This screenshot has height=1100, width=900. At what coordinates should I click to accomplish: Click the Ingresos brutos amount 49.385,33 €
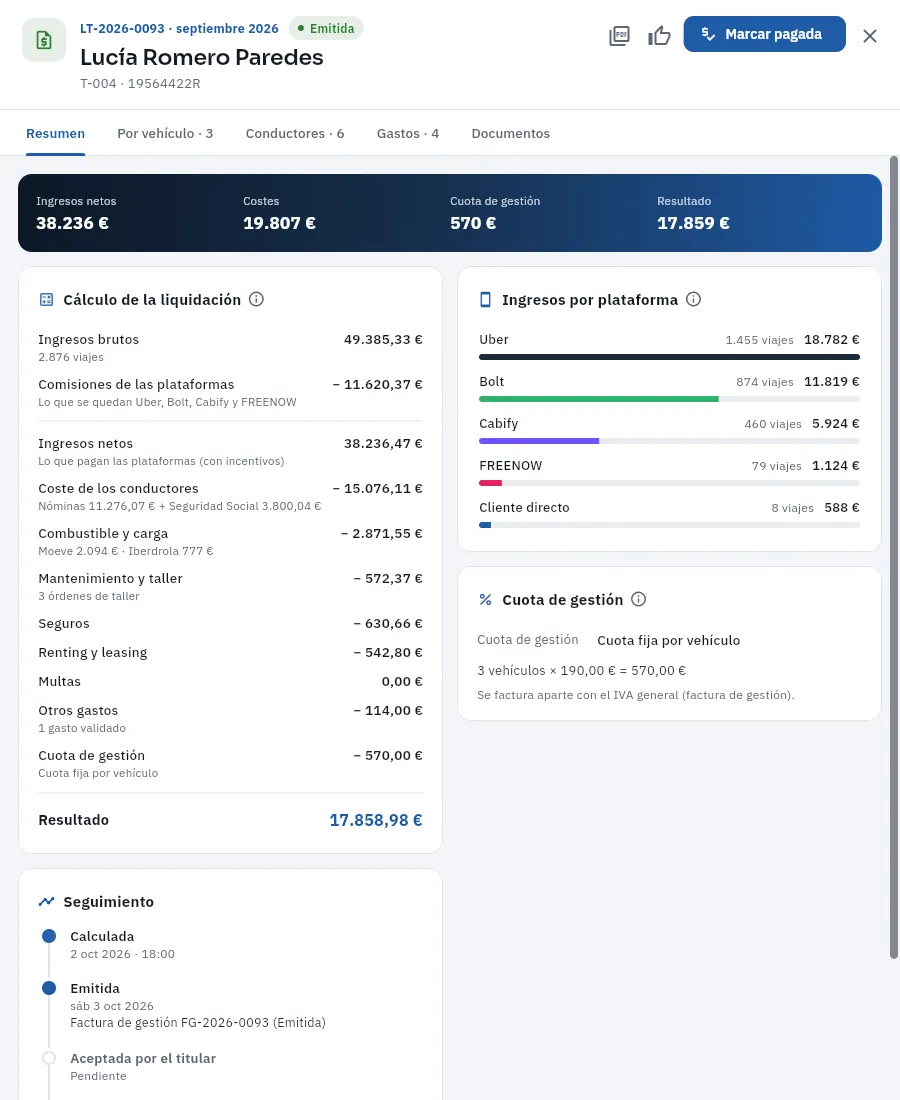tap(383, 340)
